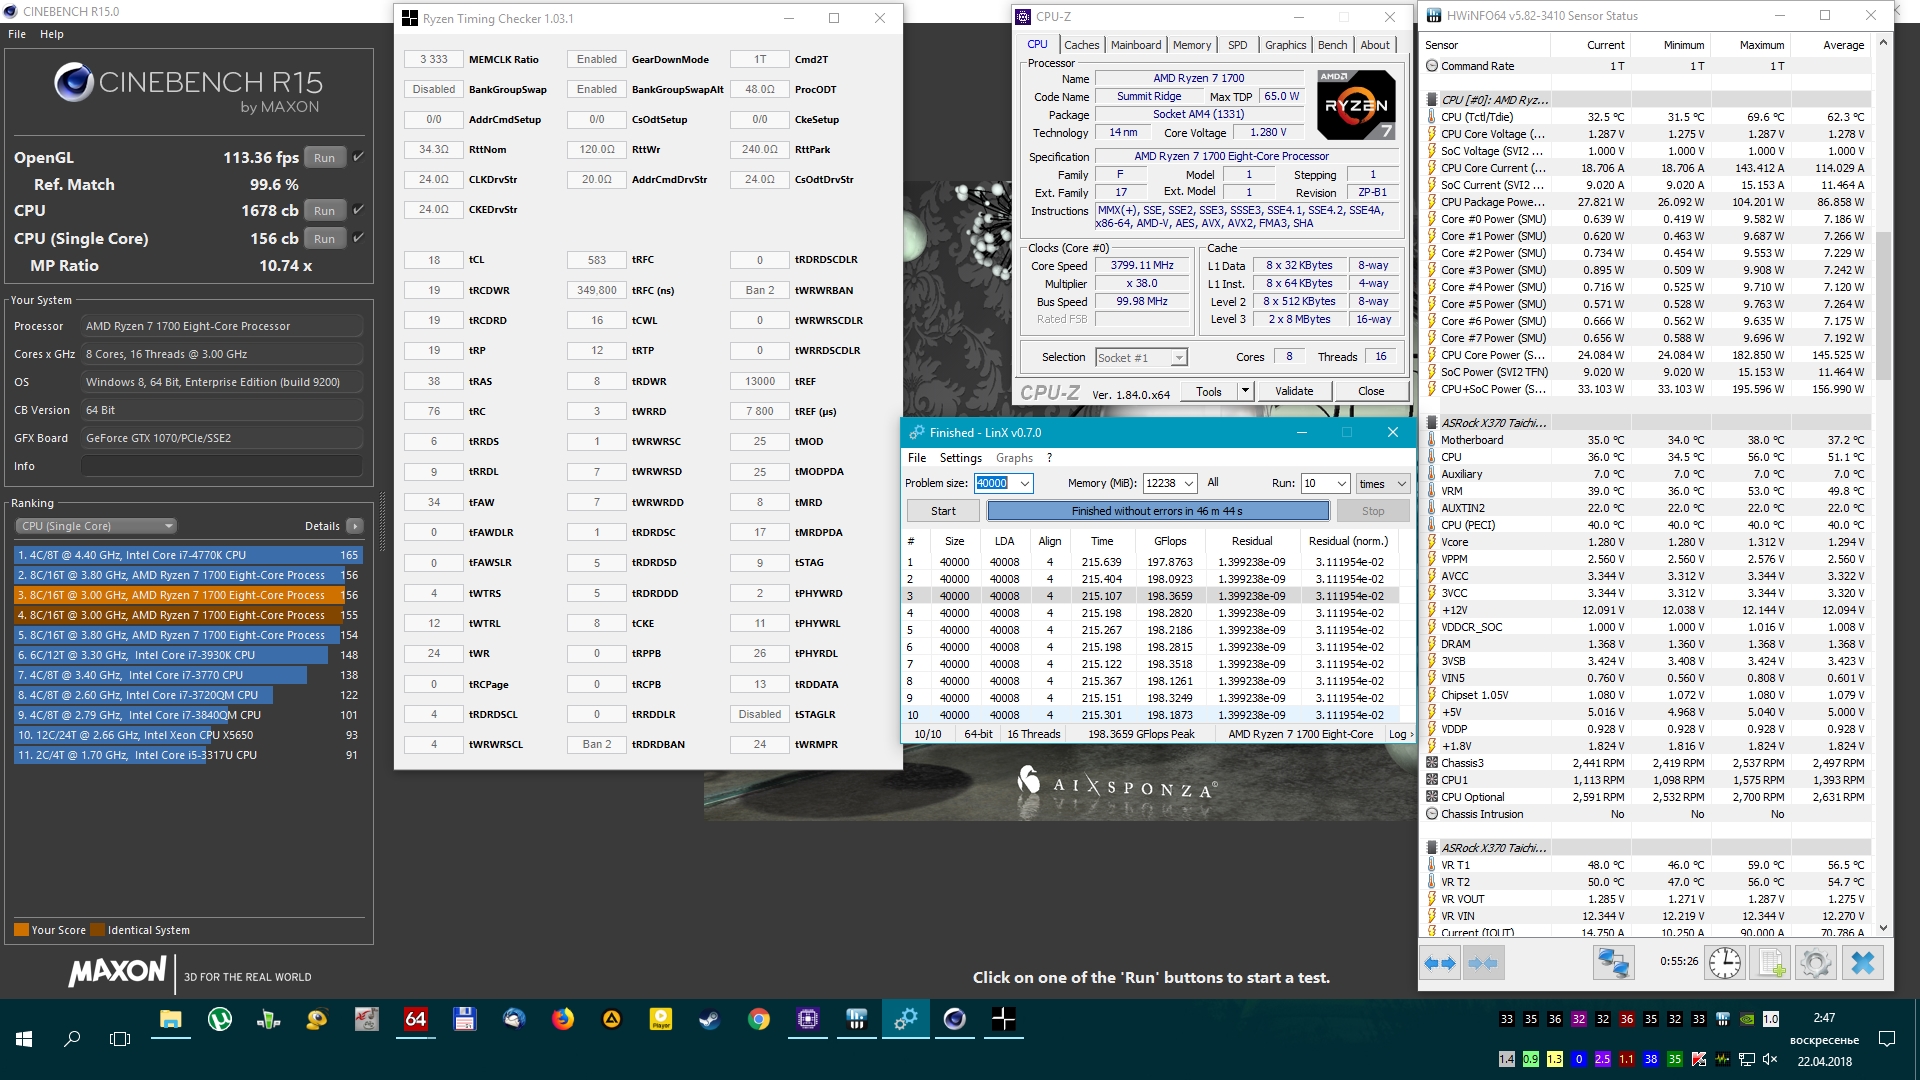Toggle the CPU (Single Core) checkbox
Image resolution: width=1920 pixels, height=1080 pixels.
pos(358,238)
